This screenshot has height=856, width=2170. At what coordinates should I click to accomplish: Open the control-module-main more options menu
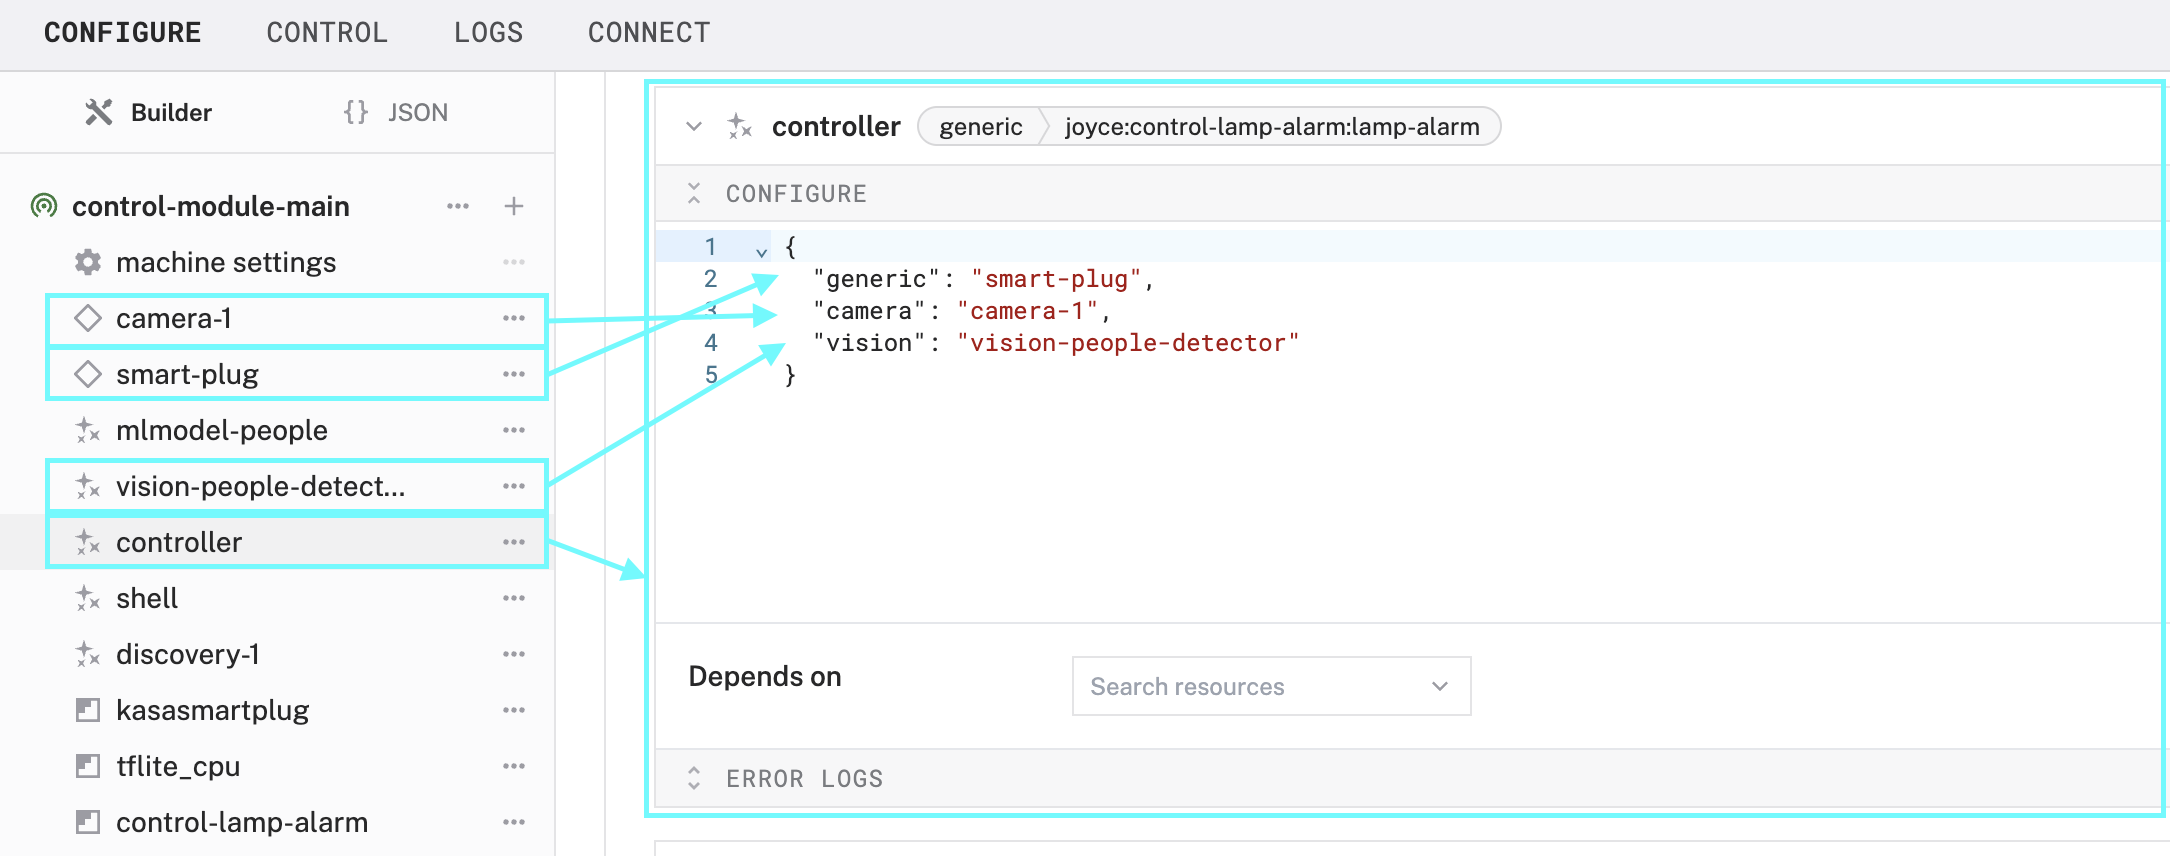click(458, 206)
